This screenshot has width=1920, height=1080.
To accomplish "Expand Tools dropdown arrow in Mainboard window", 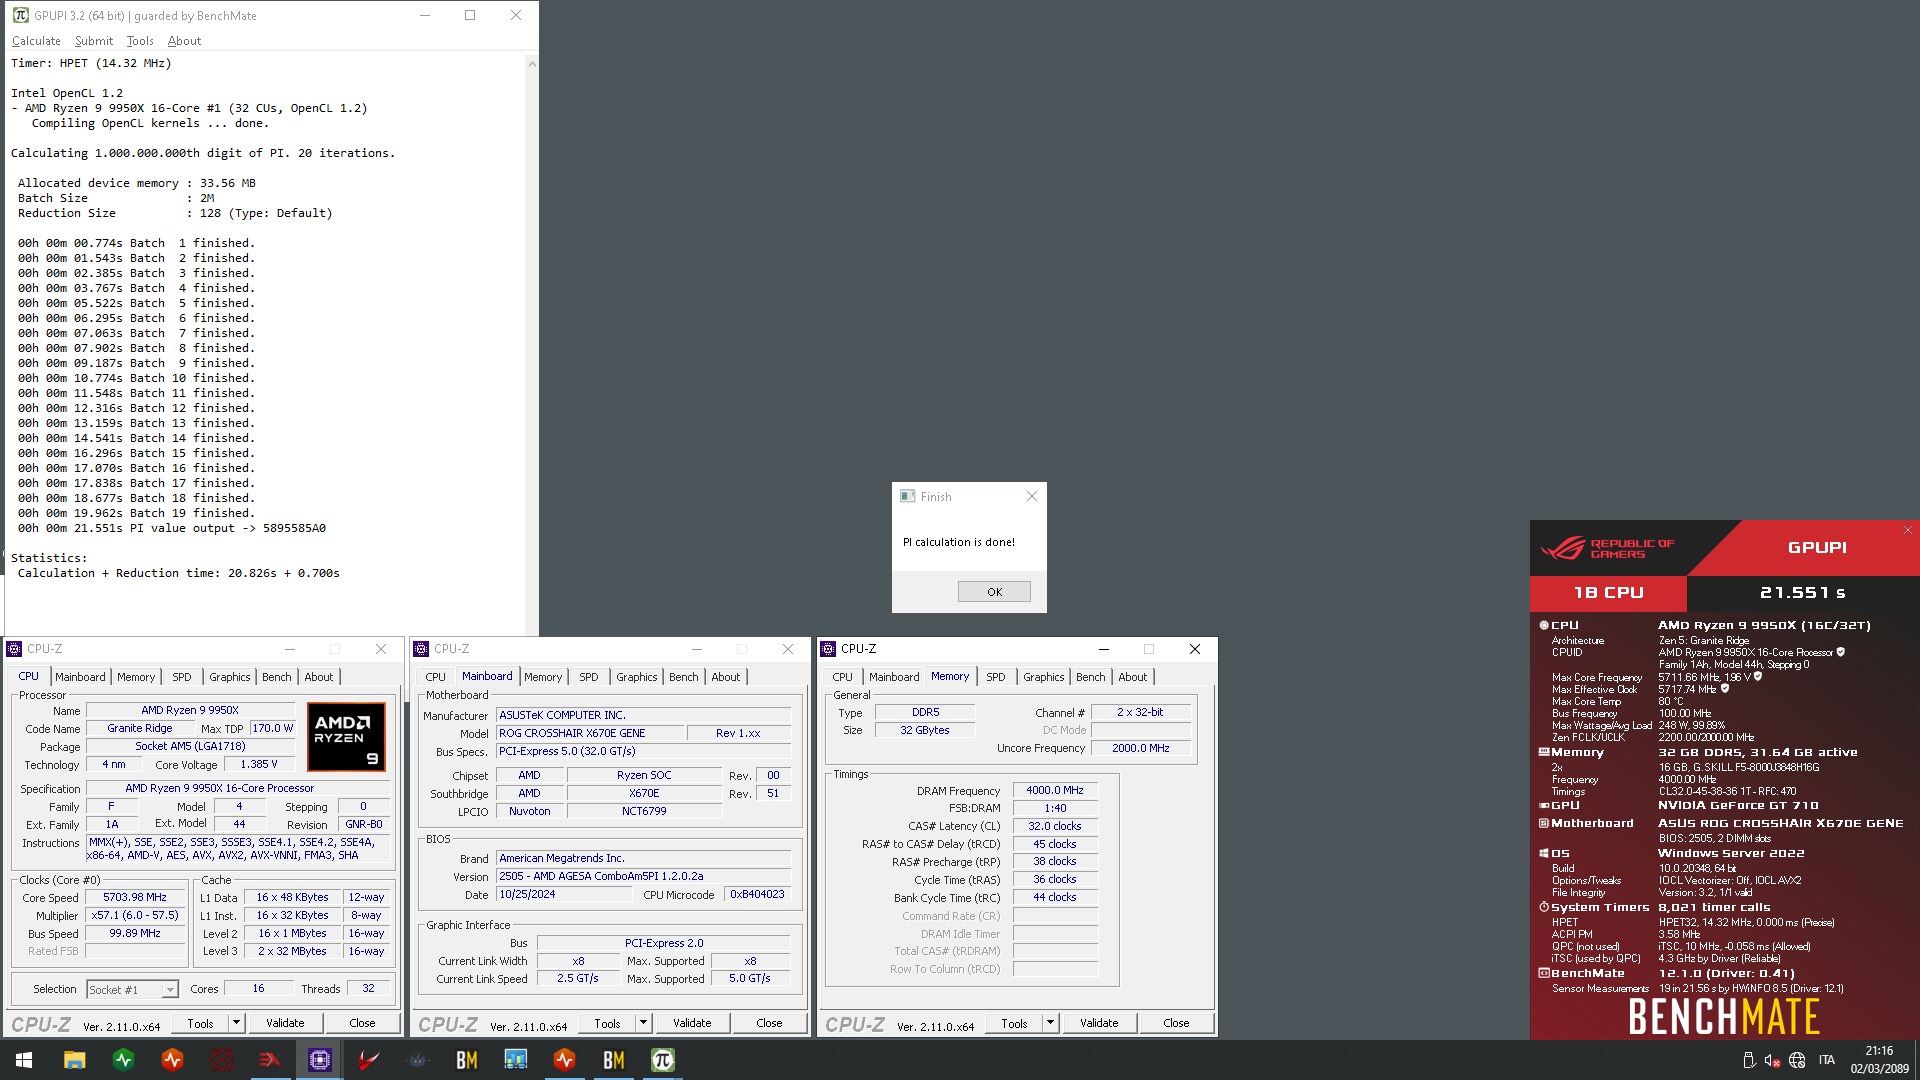I will click(643, 1023).
